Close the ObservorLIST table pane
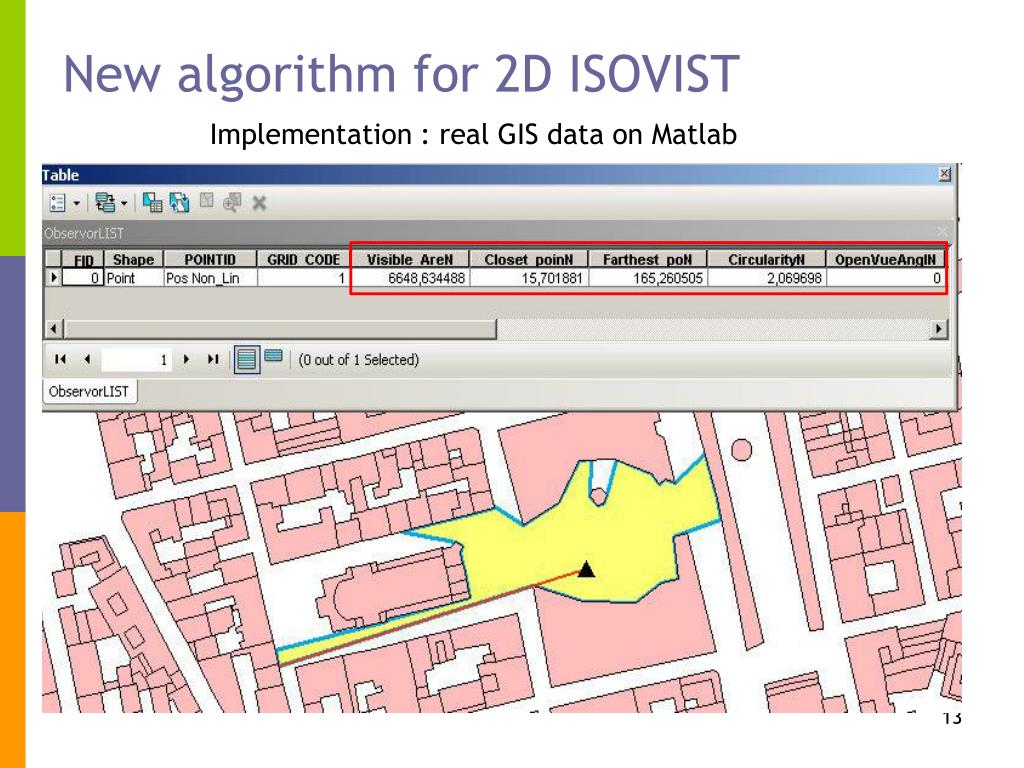This screenshot has width=1024, height=768. coord(942,232)
